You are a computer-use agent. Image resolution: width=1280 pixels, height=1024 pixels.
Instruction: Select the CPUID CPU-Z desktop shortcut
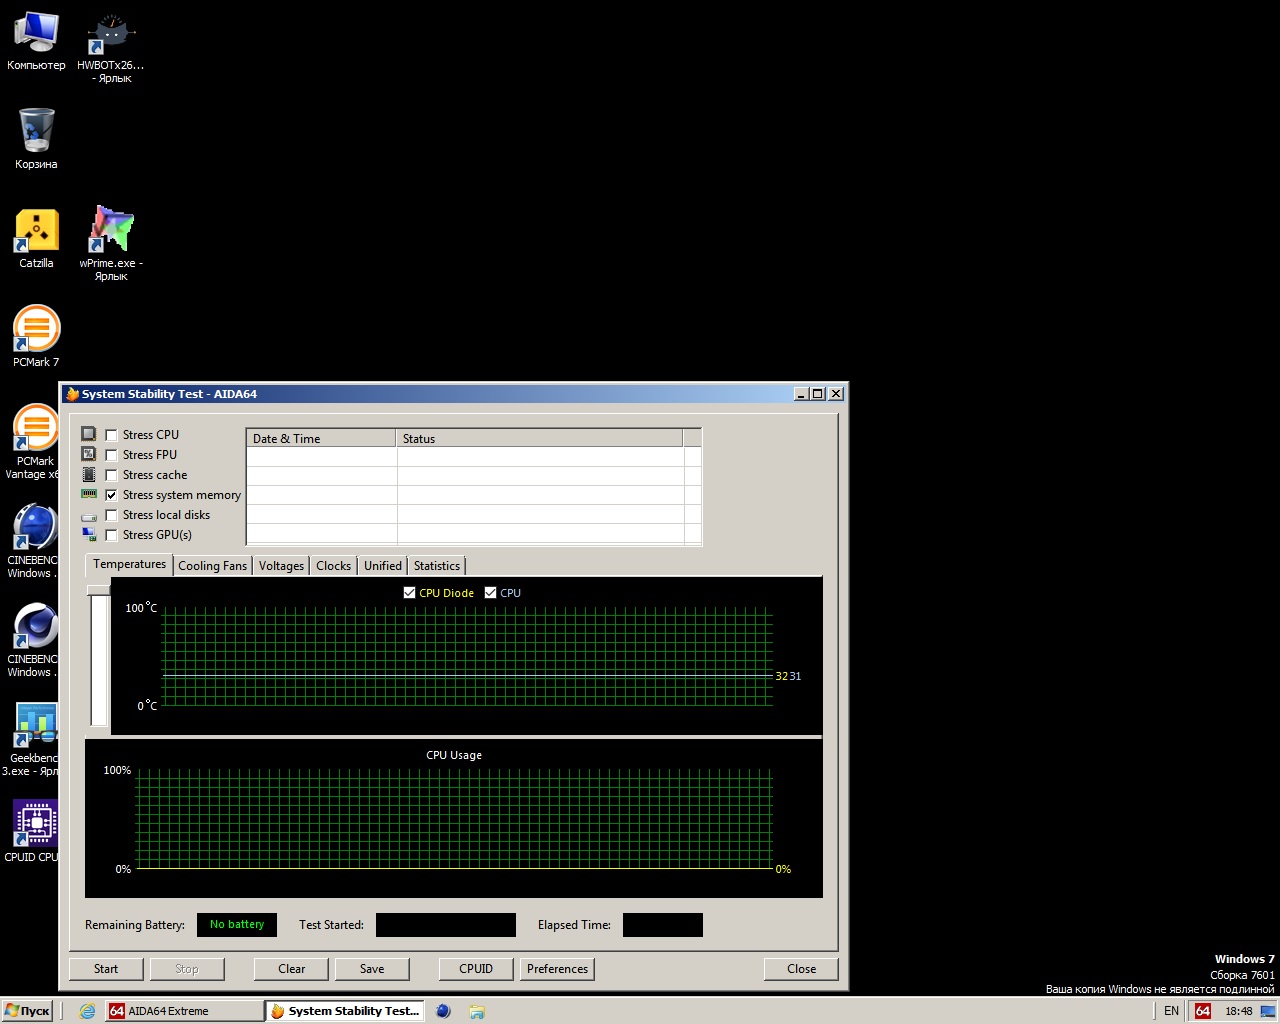pyautogui.click(x=32, y=831)
